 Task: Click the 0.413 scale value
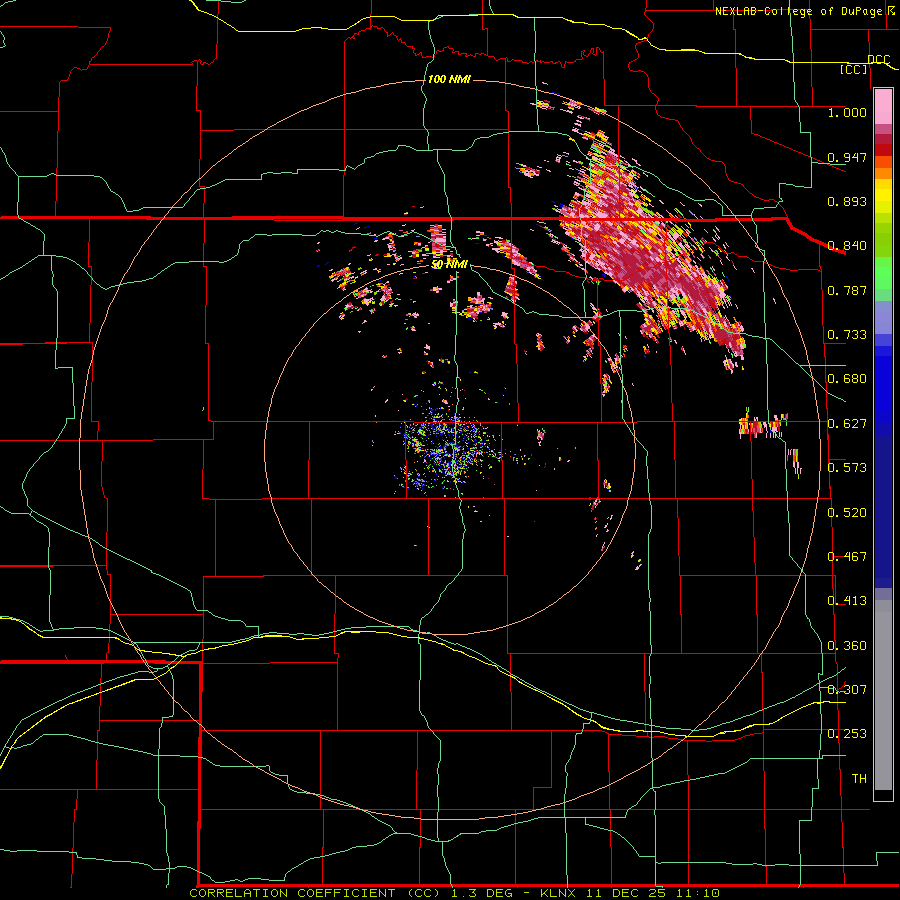(847, 601)
